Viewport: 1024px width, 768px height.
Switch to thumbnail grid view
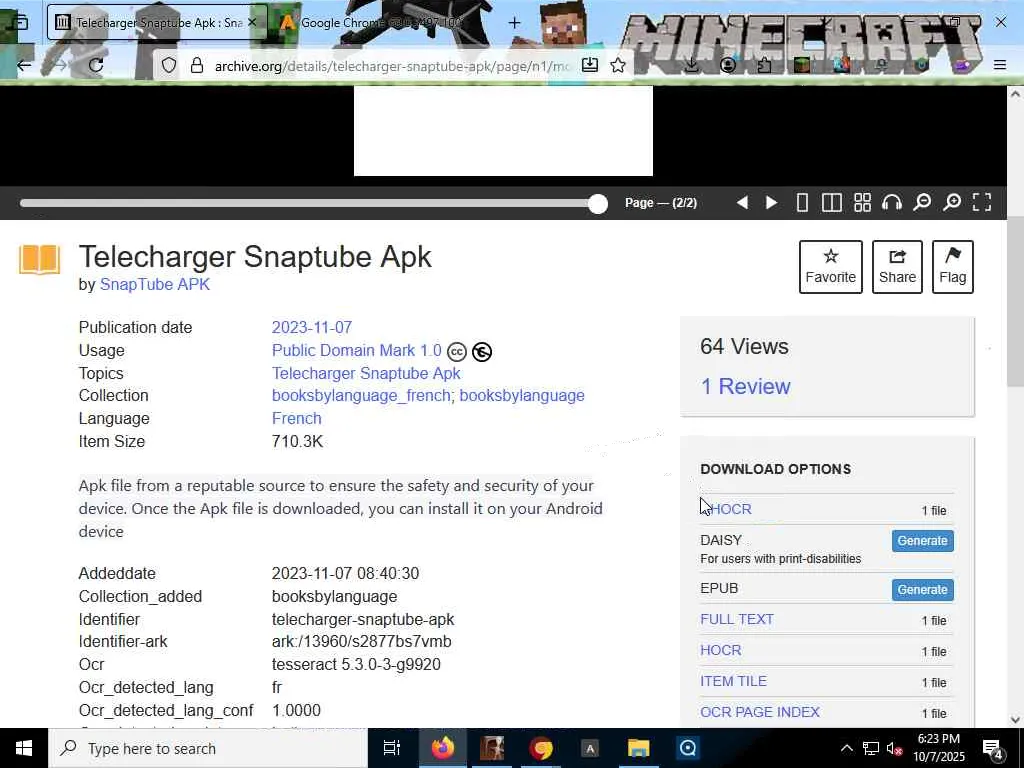tap(862, 202)
